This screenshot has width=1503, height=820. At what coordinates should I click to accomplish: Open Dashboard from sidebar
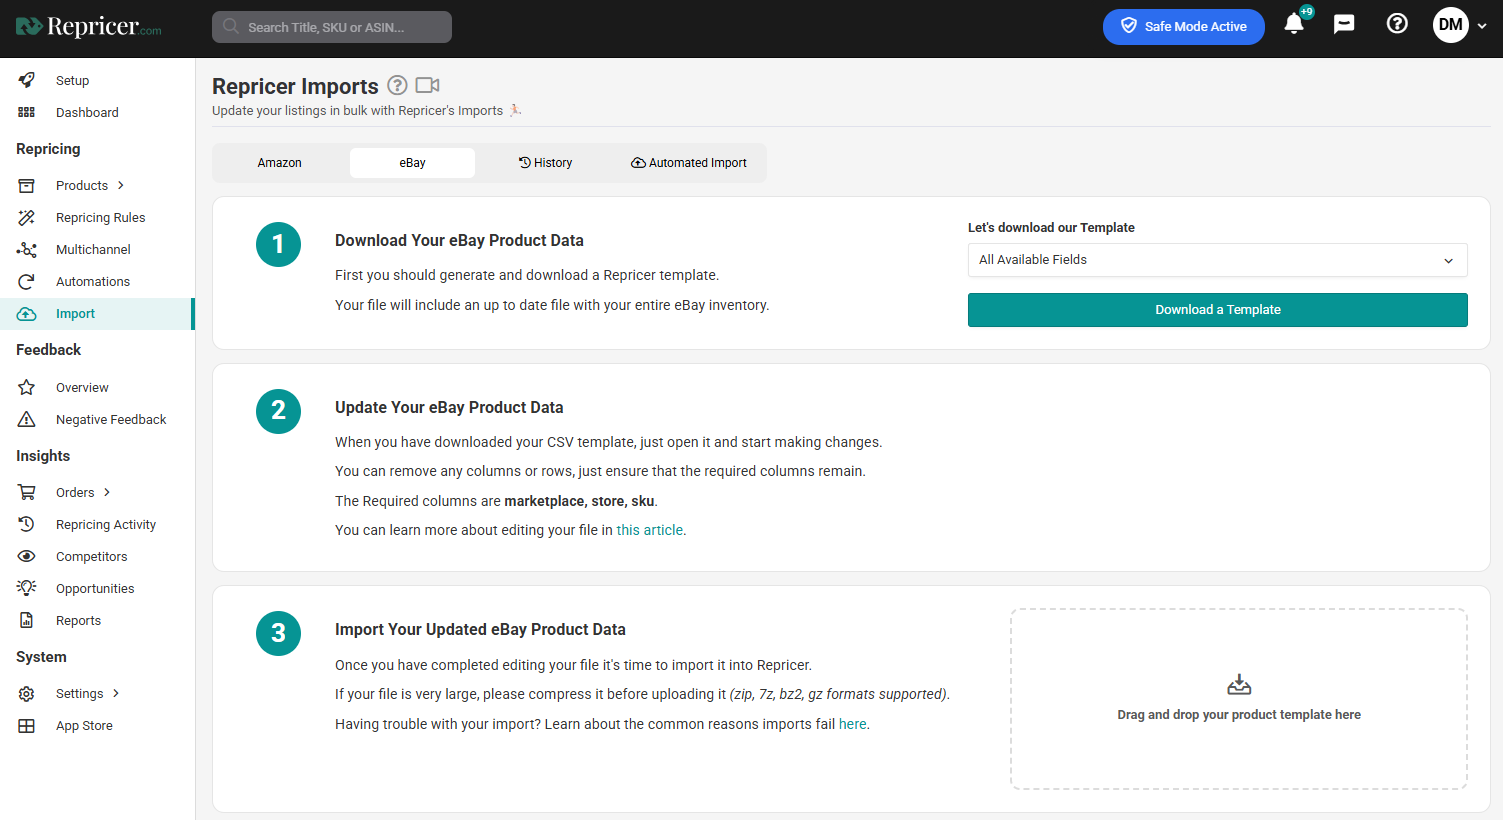point(87,112)
